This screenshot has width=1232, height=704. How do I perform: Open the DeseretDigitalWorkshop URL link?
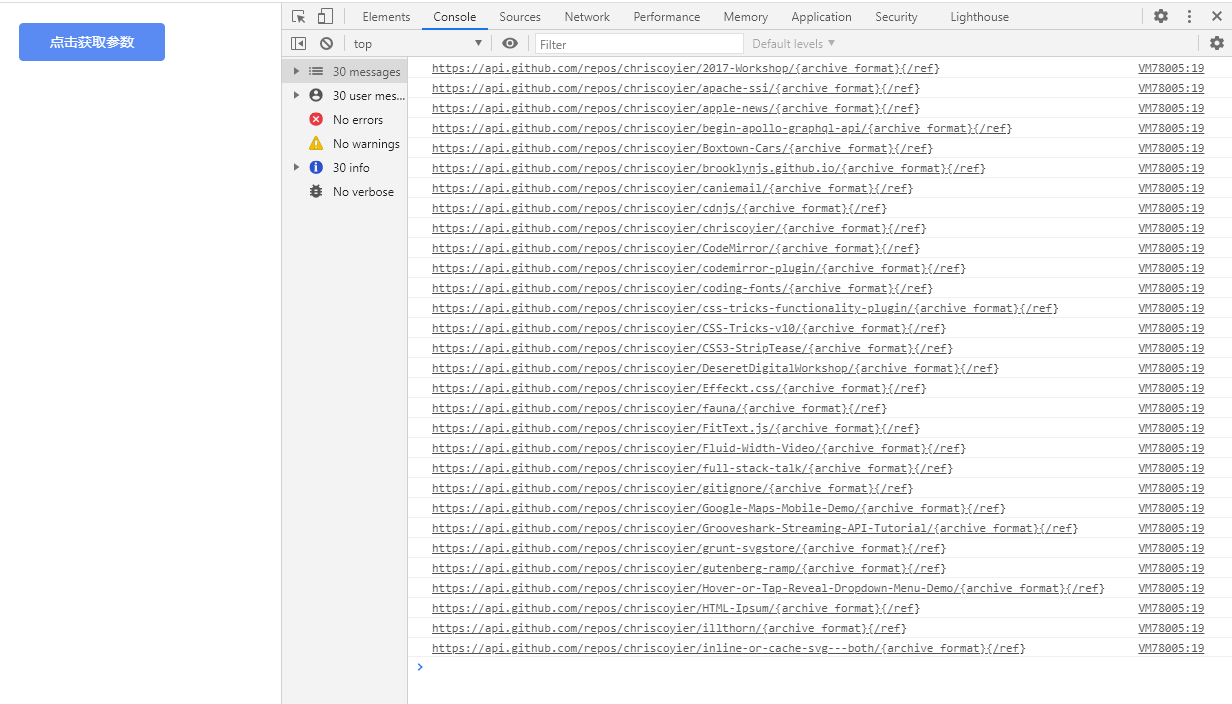(715, 368)
